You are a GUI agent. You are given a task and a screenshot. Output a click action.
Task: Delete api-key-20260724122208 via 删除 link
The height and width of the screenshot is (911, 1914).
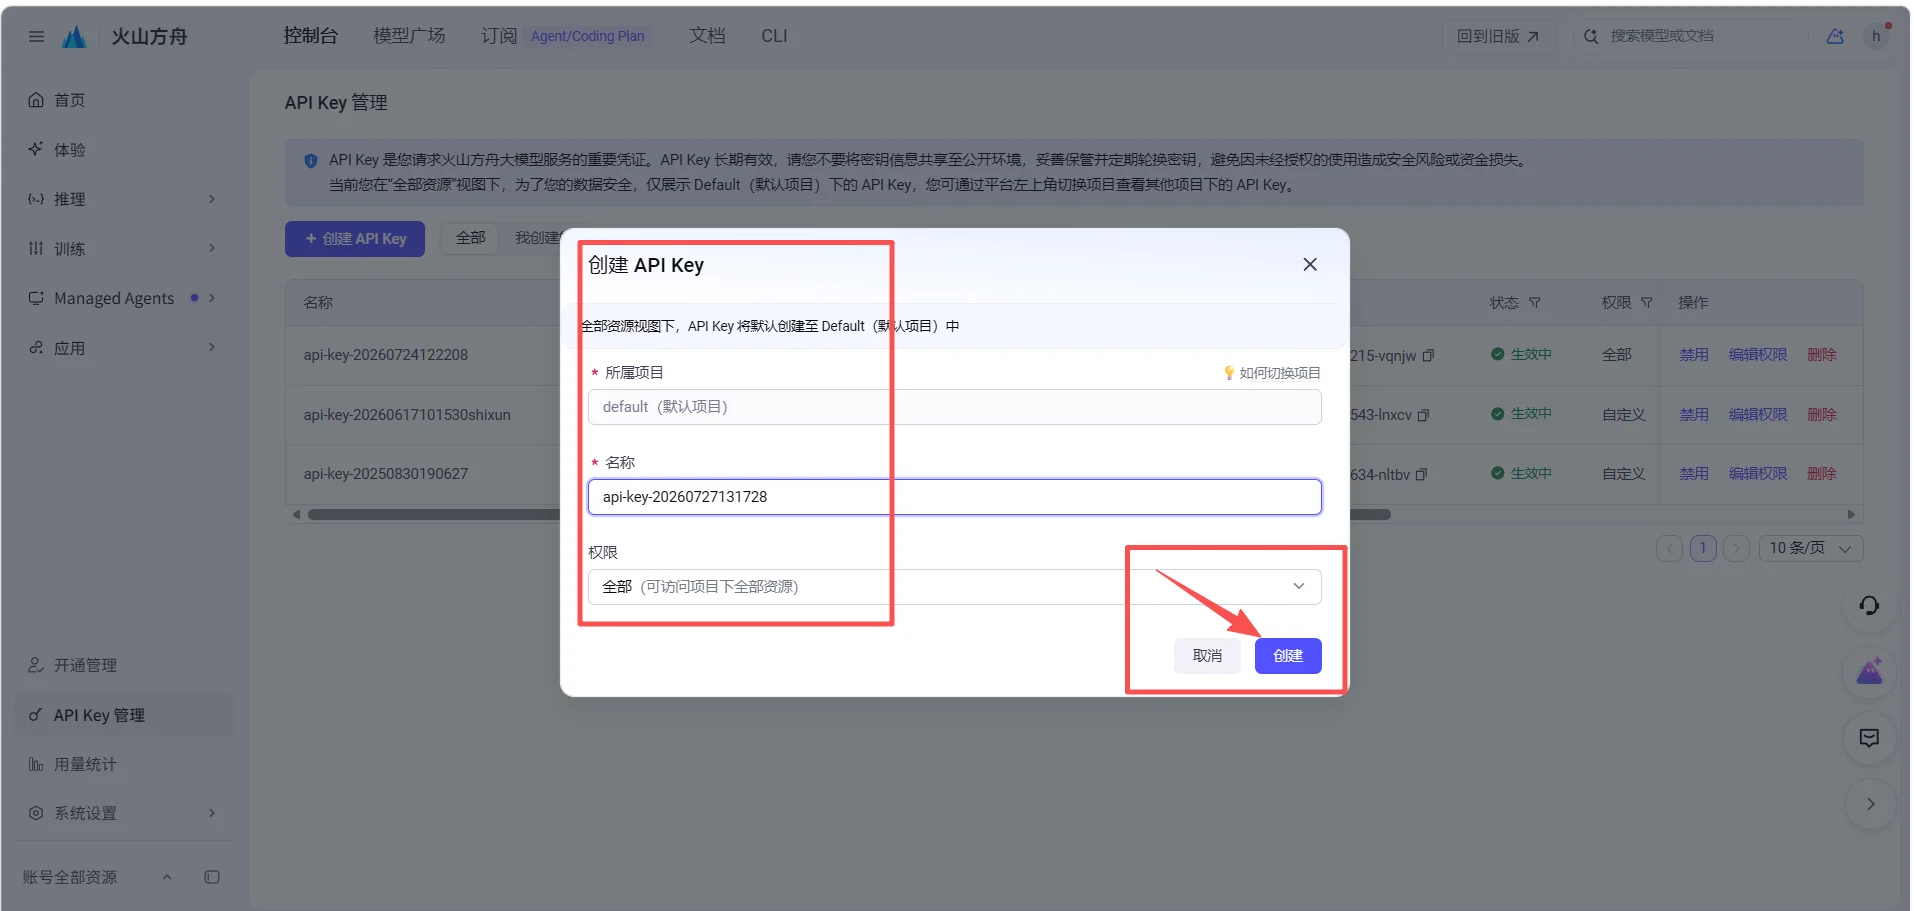[x=1822, y=355]
